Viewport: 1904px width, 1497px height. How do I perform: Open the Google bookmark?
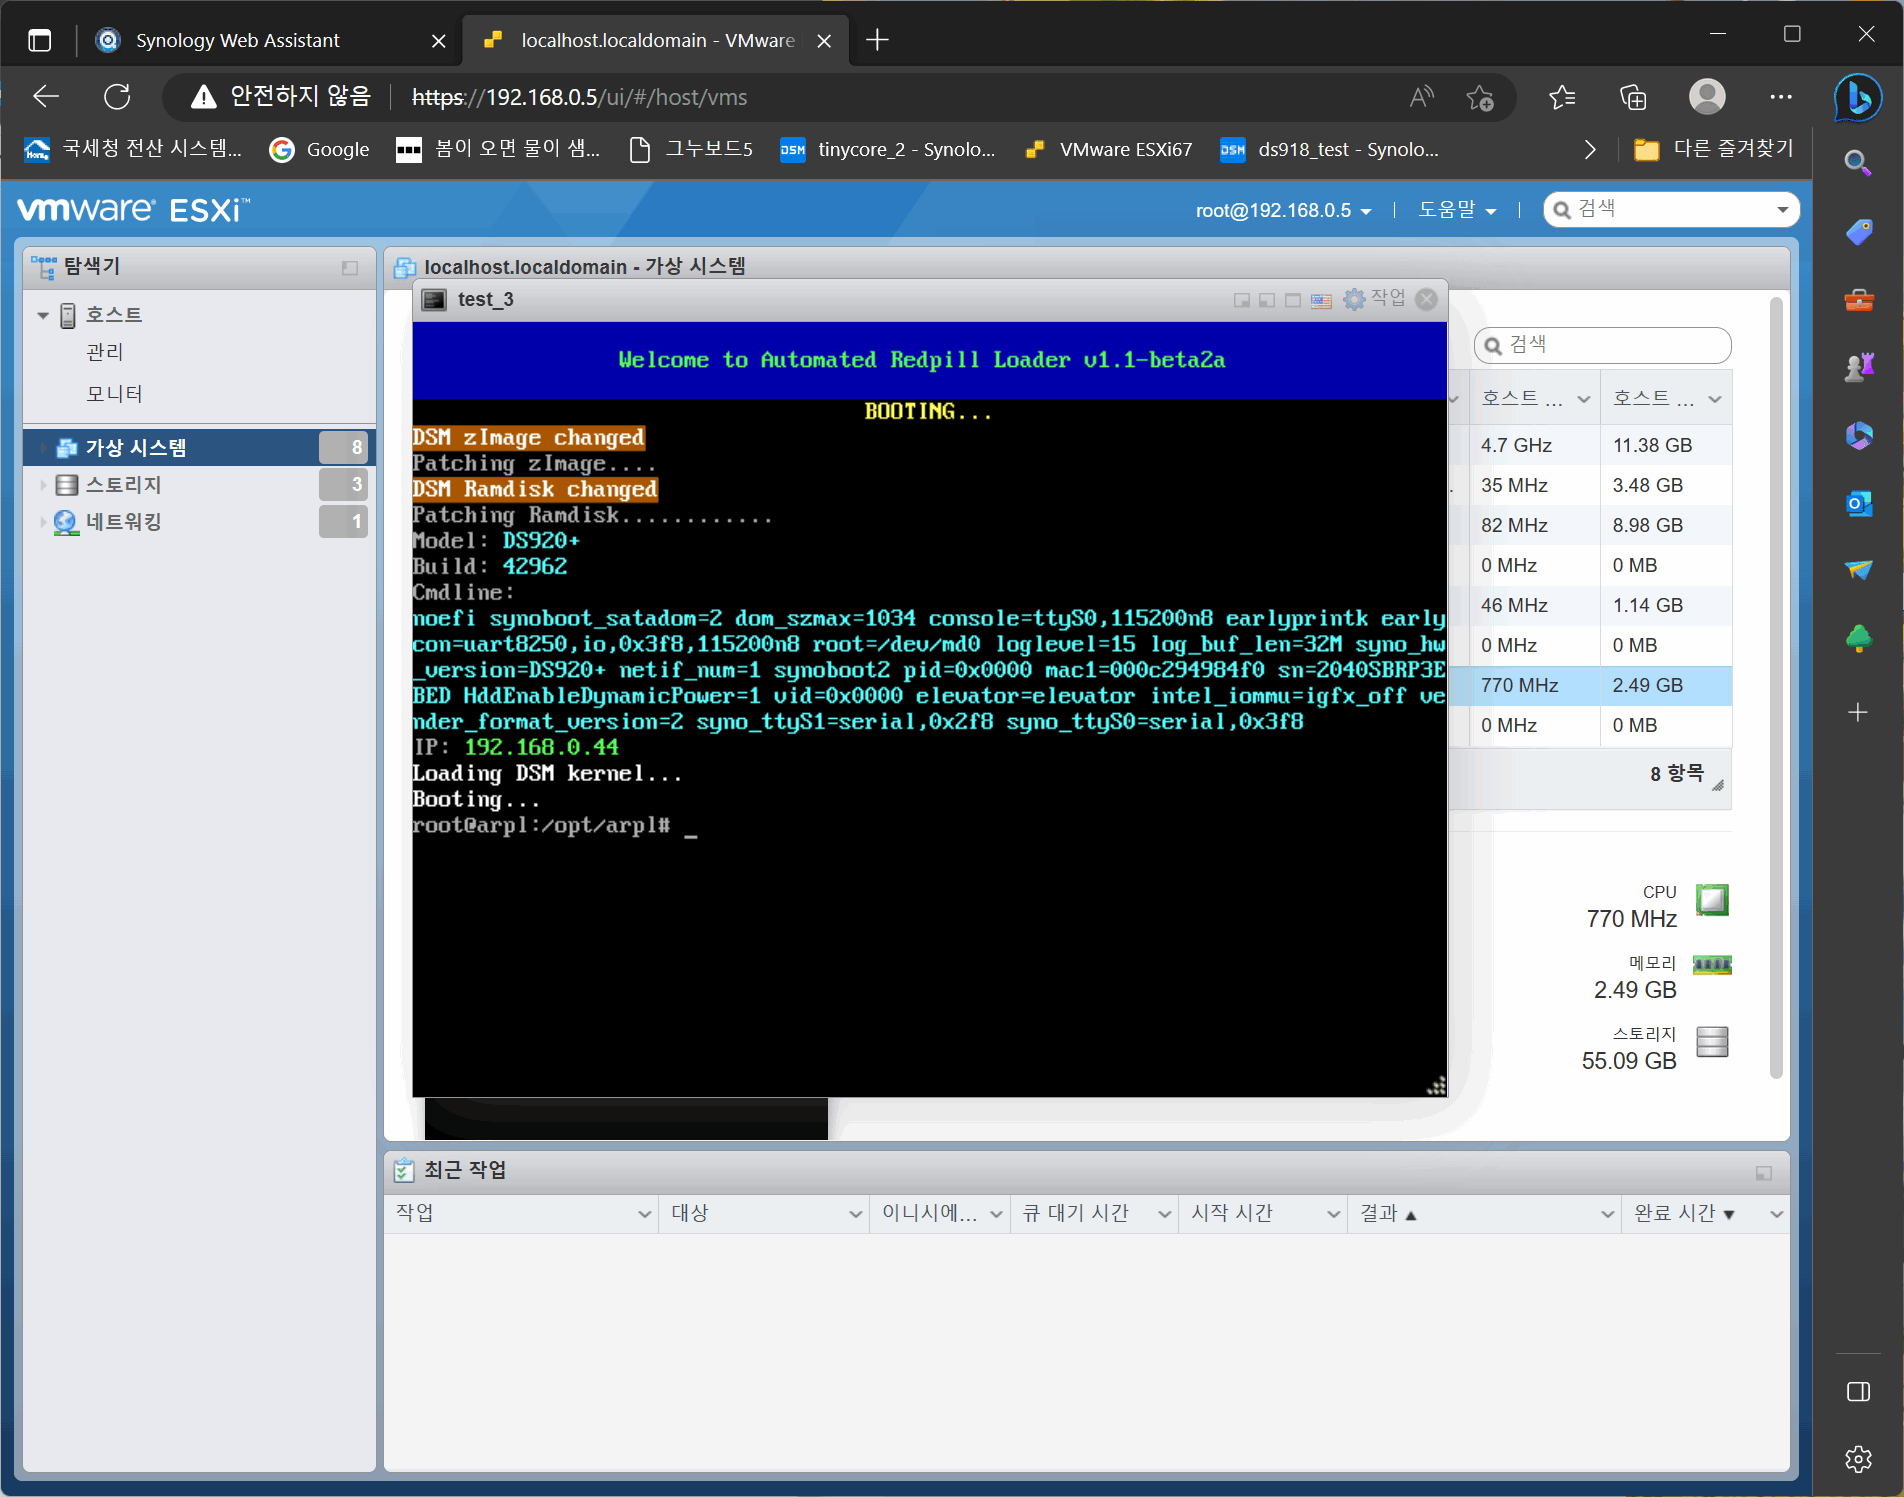pos(320,150)
